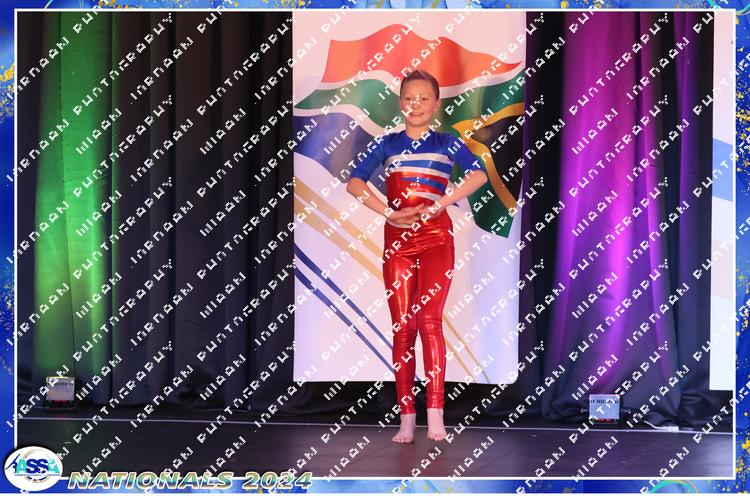This screenshot has width=750, height=500.
Task: Click the performer's clasped hands
Action: pos(410,212)
